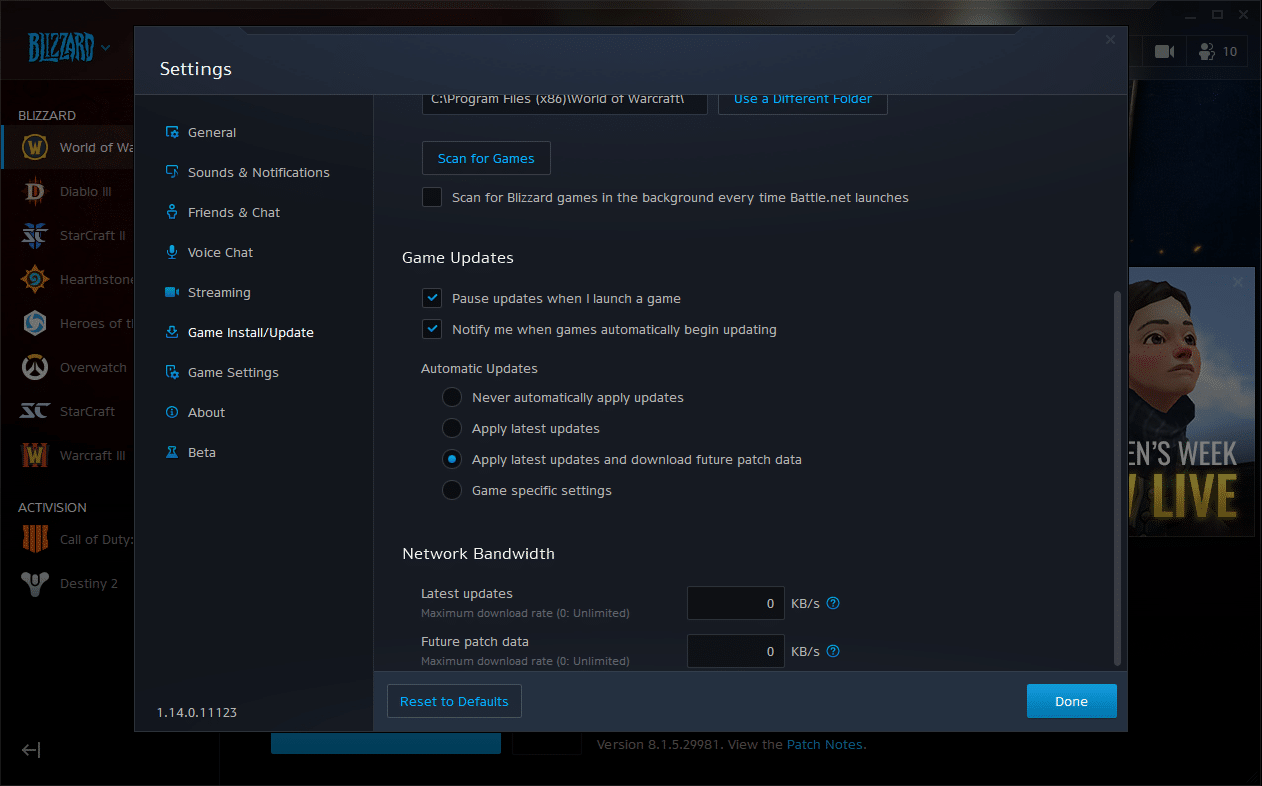Click the World of Warcraft game icon
The width and height of the screenshot is (1262, 786).
[35, 147]
